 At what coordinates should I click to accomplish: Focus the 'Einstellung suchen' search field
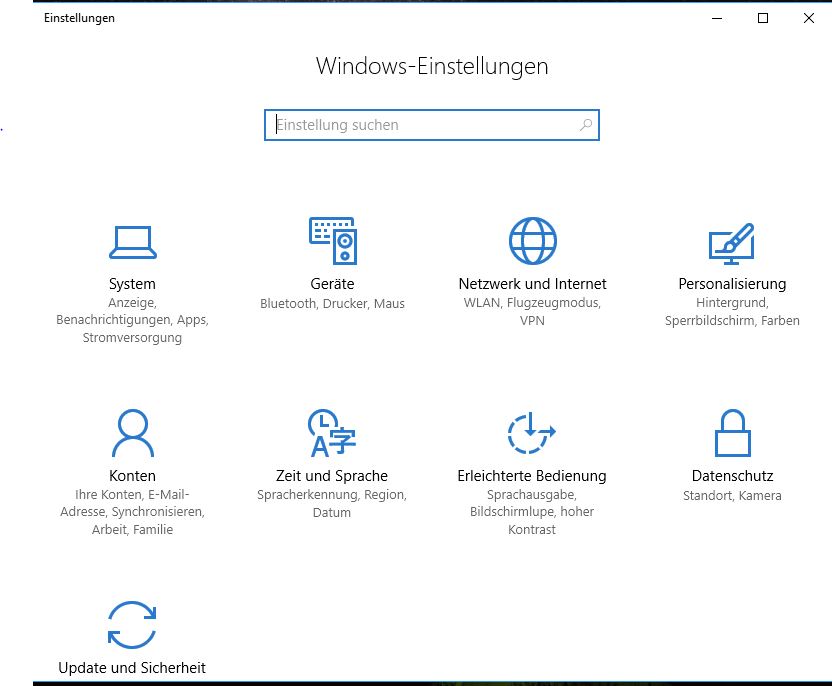coord(420,125)
